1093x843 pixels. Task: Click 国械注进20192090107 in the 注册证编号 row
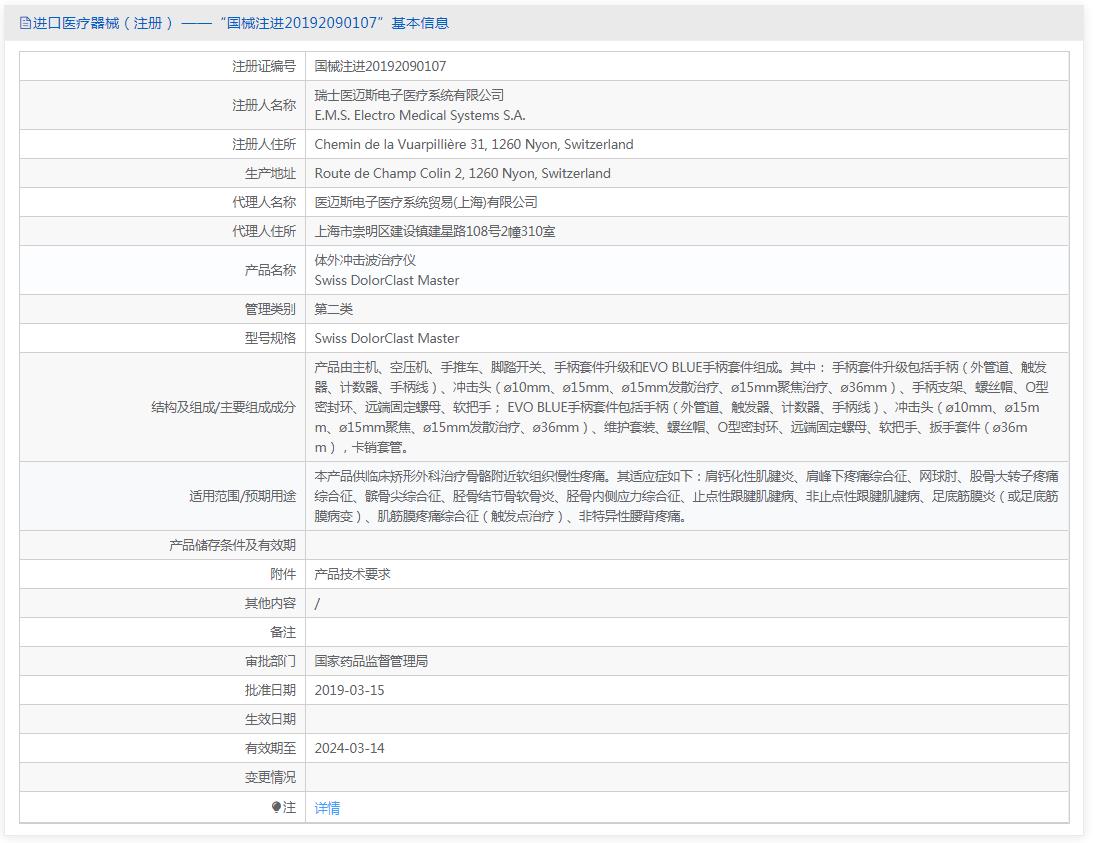click(x=380, y=66)
